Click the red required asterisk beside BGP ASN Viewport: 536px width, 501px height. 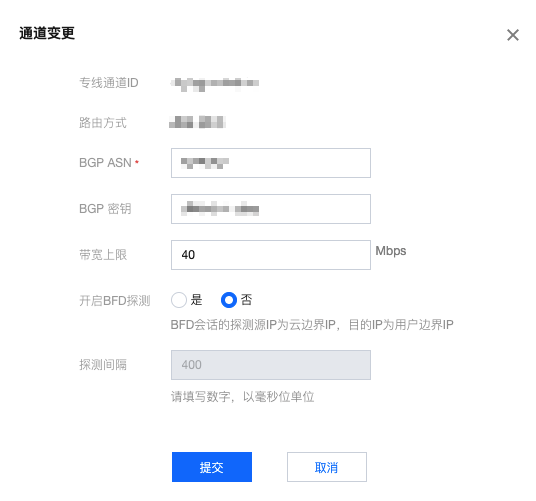(137, 162)
